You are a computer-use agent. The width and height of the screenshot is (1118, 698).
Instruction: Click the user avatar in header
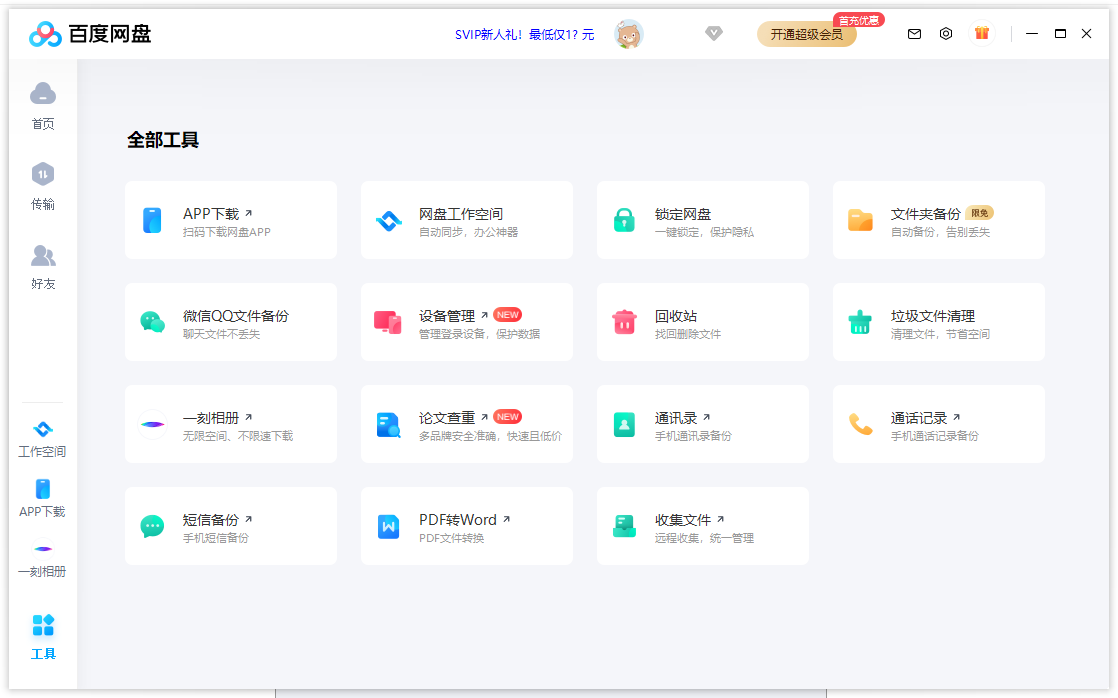[x=629, y=34]
